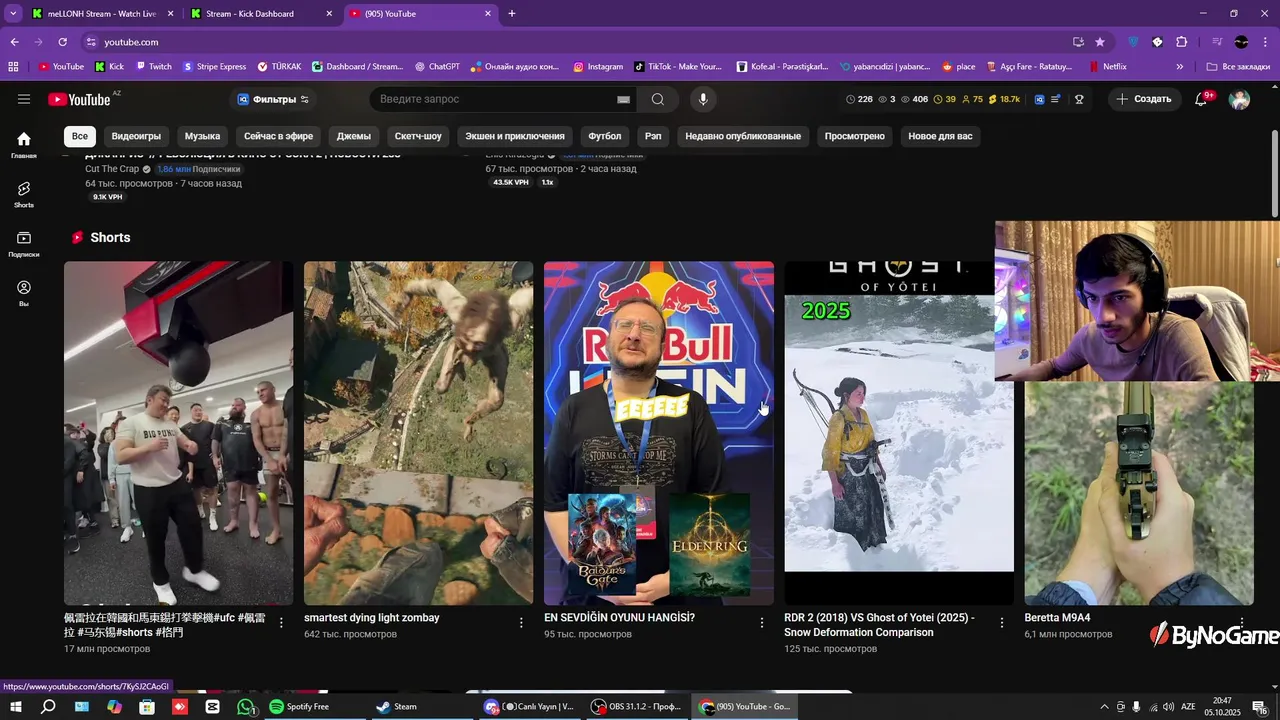Click the Create button

coord(1144,99)
